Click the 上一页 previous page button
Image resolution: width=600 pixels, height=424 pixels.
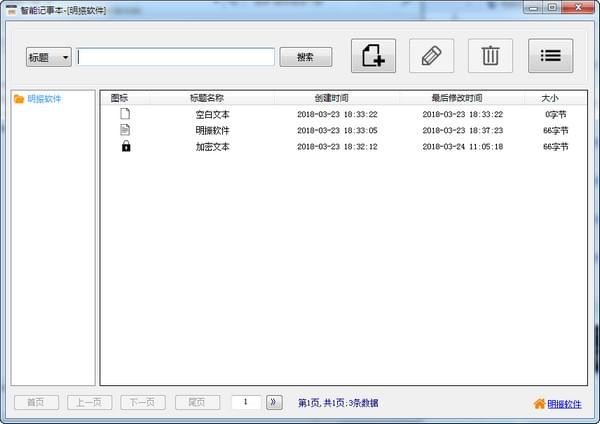90,402
